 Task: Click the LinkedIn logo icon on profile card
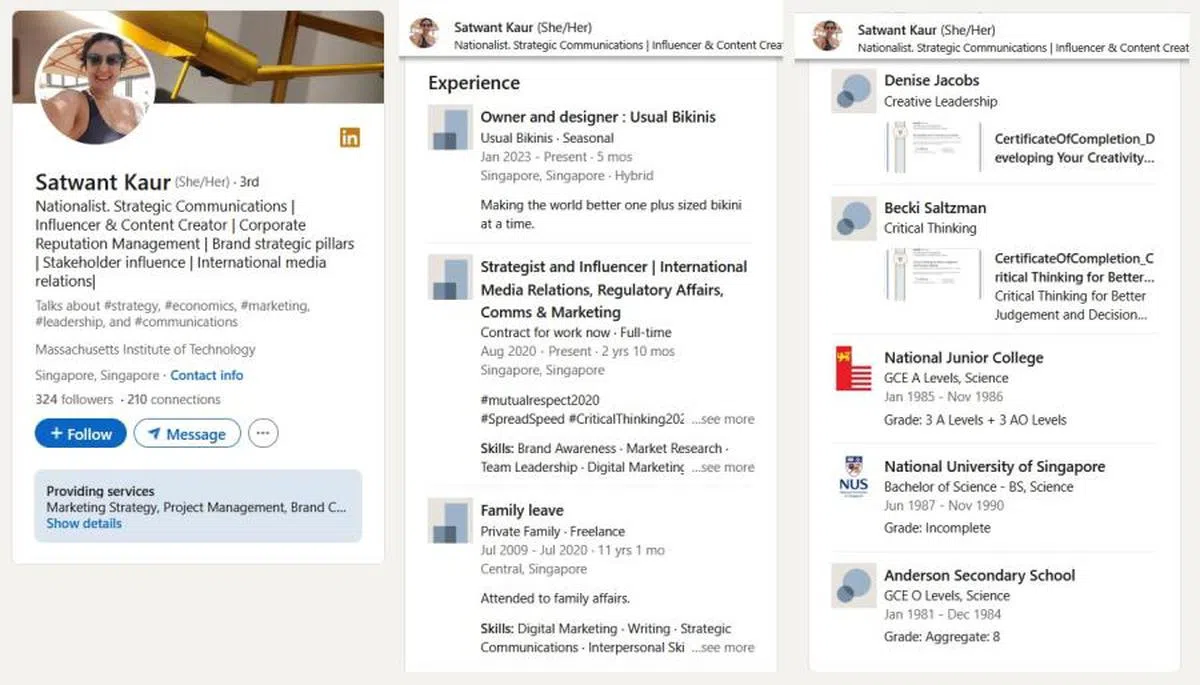coord(349,138)
